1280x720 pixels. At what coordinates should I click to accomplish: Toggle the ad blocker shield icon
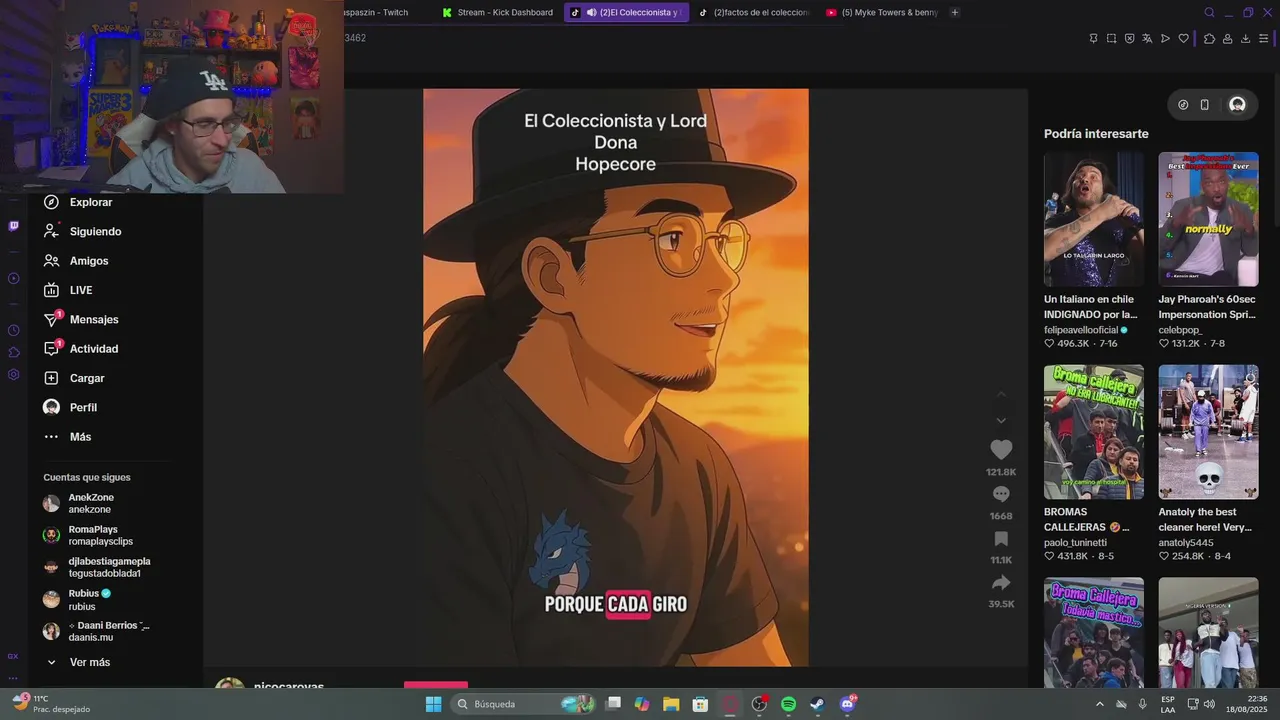click(x=1129, y=38)
